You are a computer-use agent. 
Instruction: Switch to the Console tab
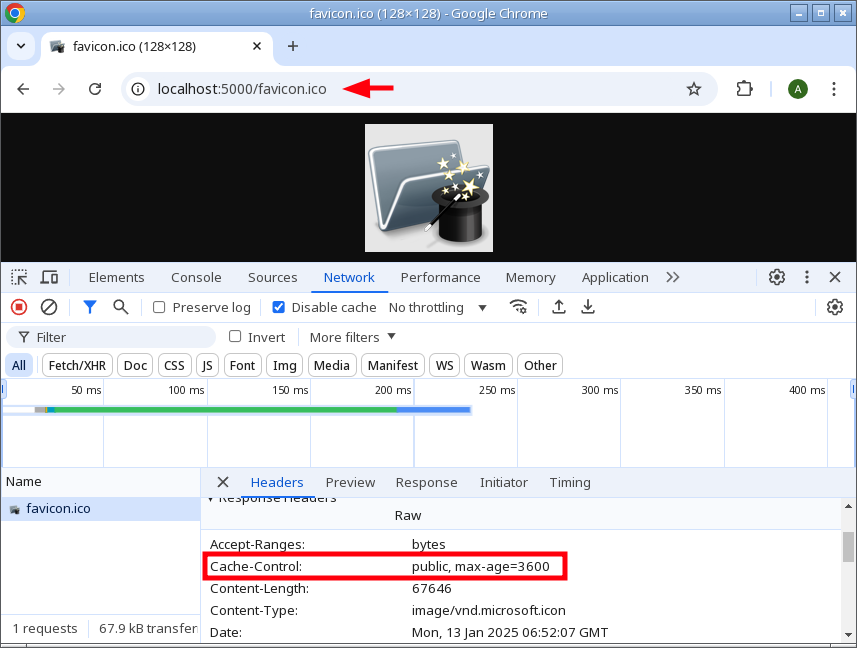[196, 278]
